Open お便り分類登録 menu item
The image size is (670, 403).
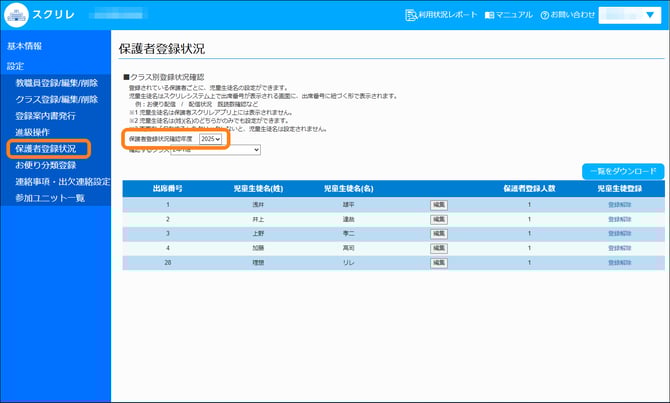[x=46, y=165]
